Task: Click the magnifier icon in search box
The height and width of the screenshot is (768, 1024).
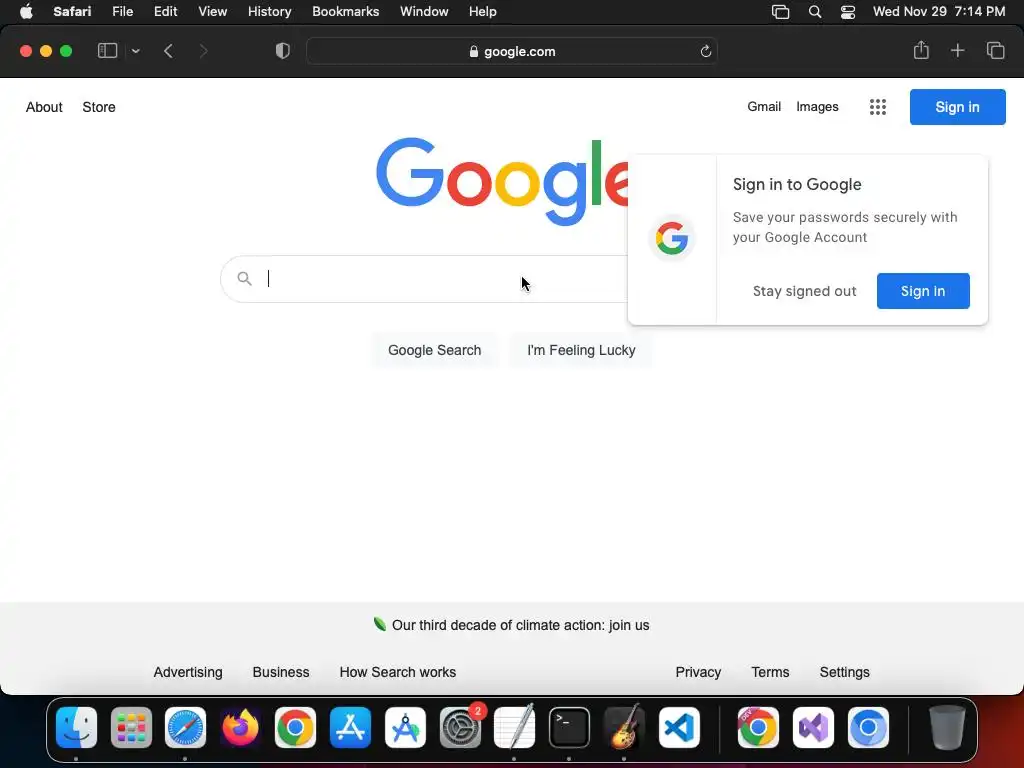Action: pyautogui.click(x=244, y=279)
